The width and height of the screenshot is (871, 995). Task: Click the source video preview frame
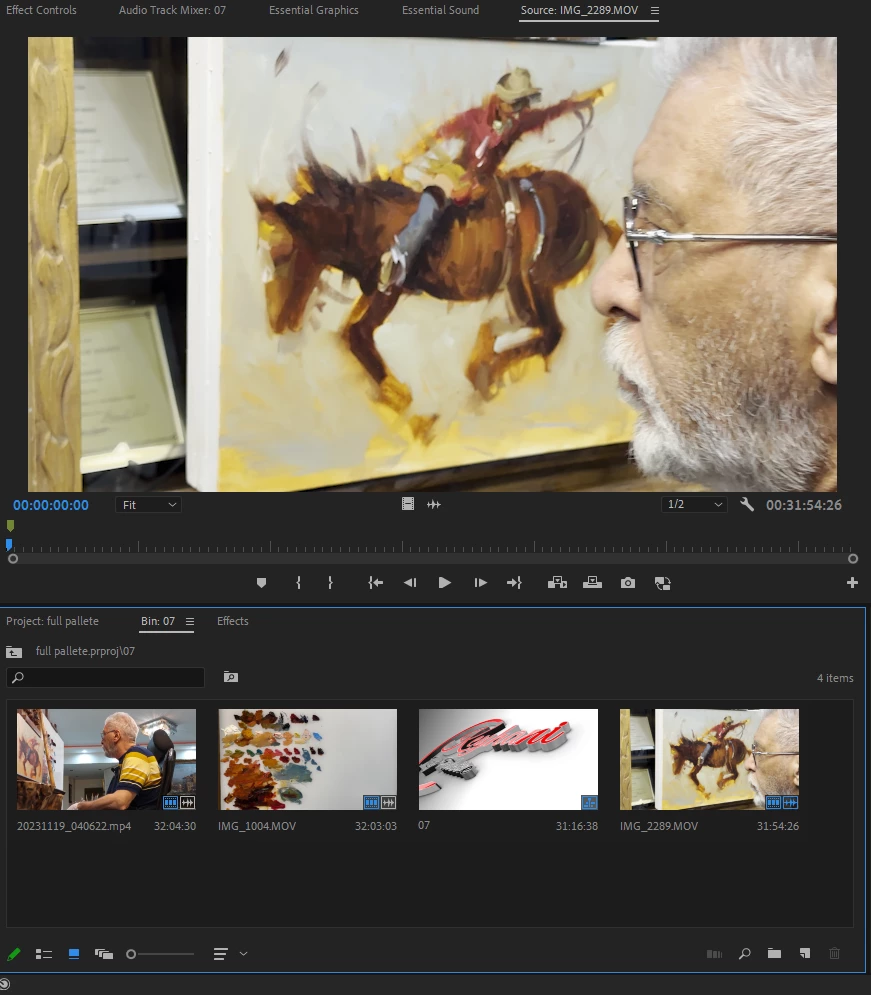[x=432, y=264]
